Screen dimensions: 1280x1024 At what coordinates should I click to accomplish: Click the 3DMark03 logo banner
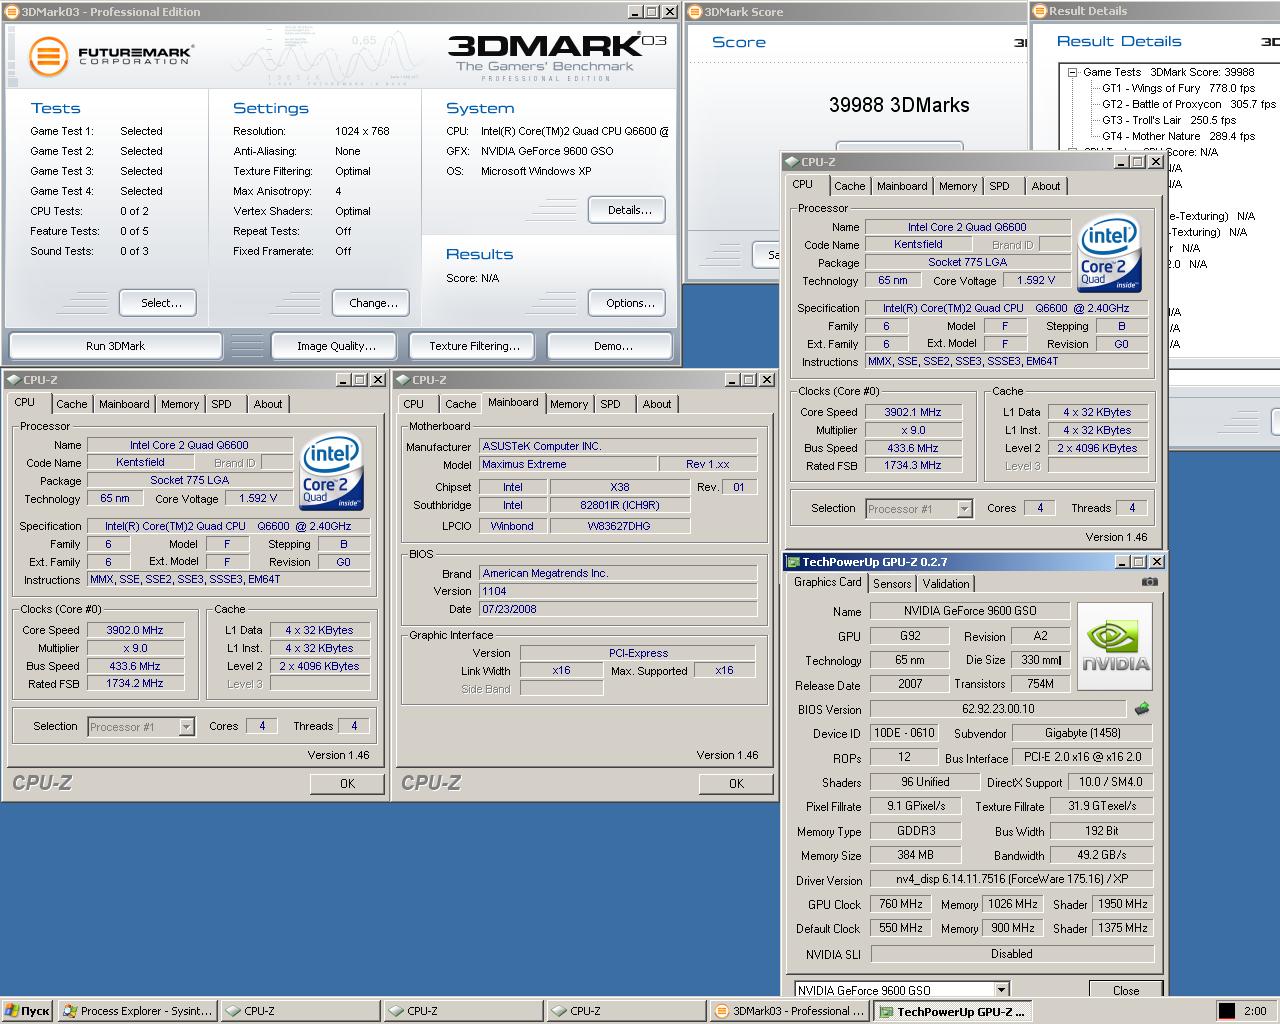point(556,56)
